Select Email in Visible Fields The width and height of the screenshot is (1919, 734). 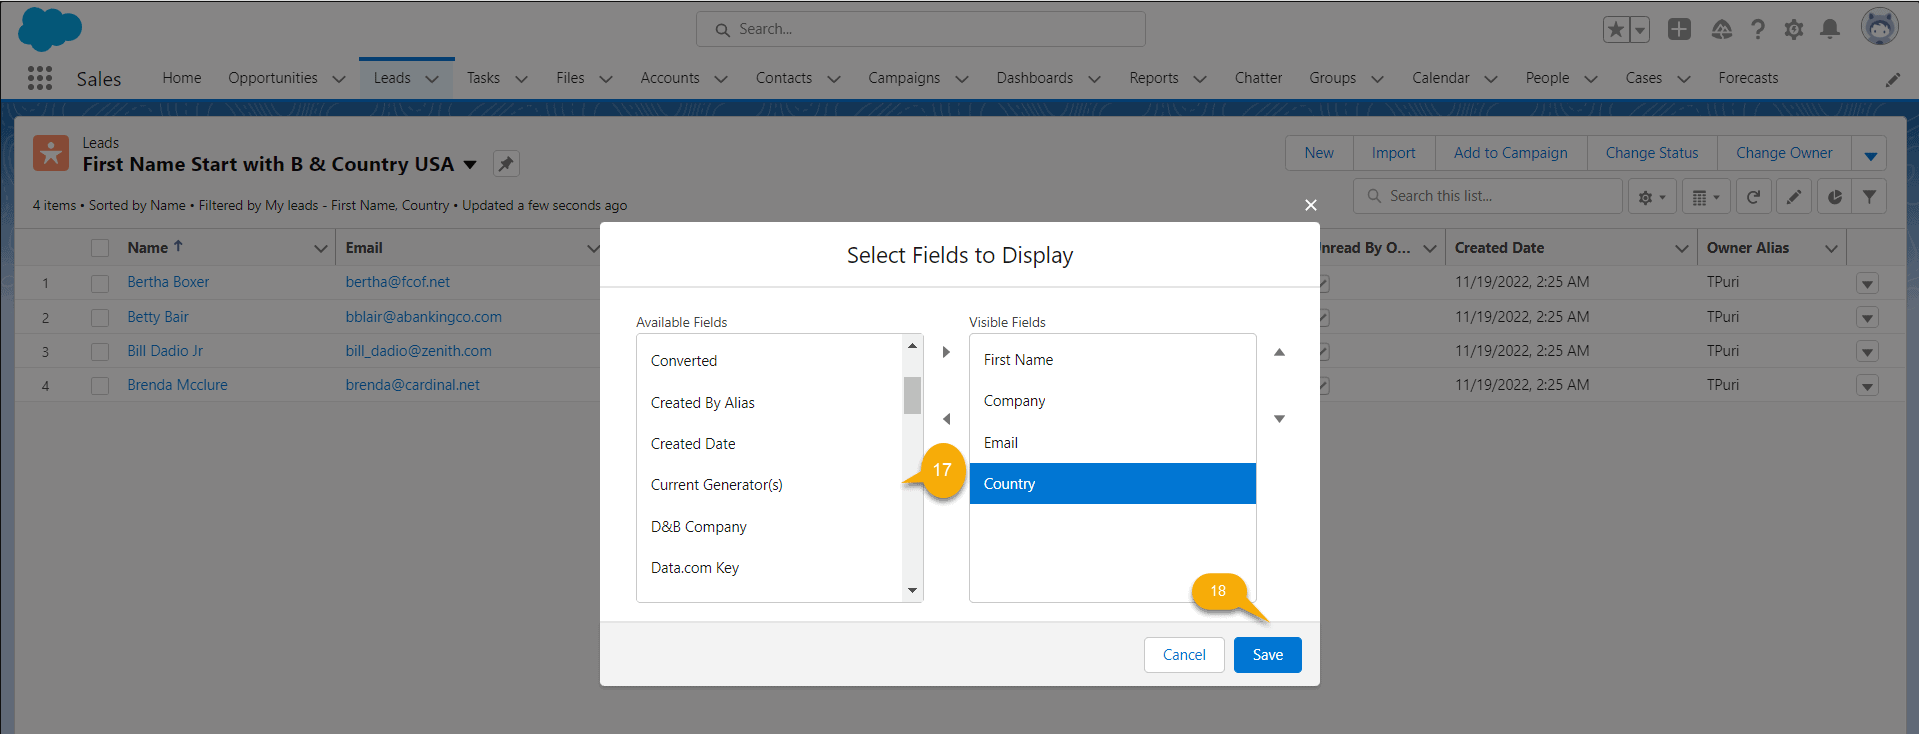pyautogui.click(x=1113, y=443)
